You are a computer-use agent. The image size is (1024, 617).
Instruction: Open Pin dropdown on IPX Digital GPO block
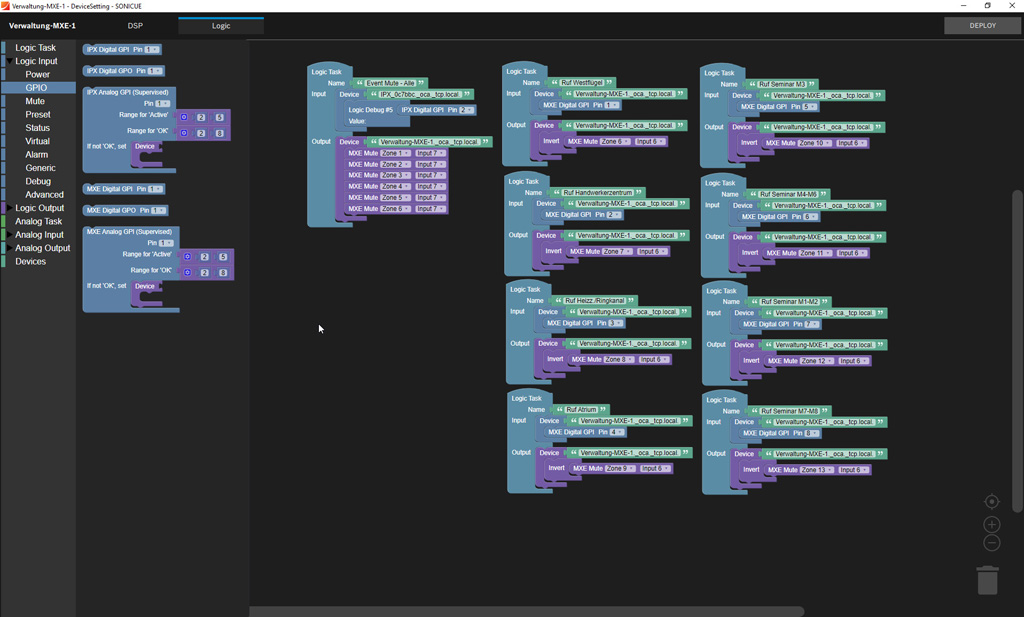click(155, 71)
